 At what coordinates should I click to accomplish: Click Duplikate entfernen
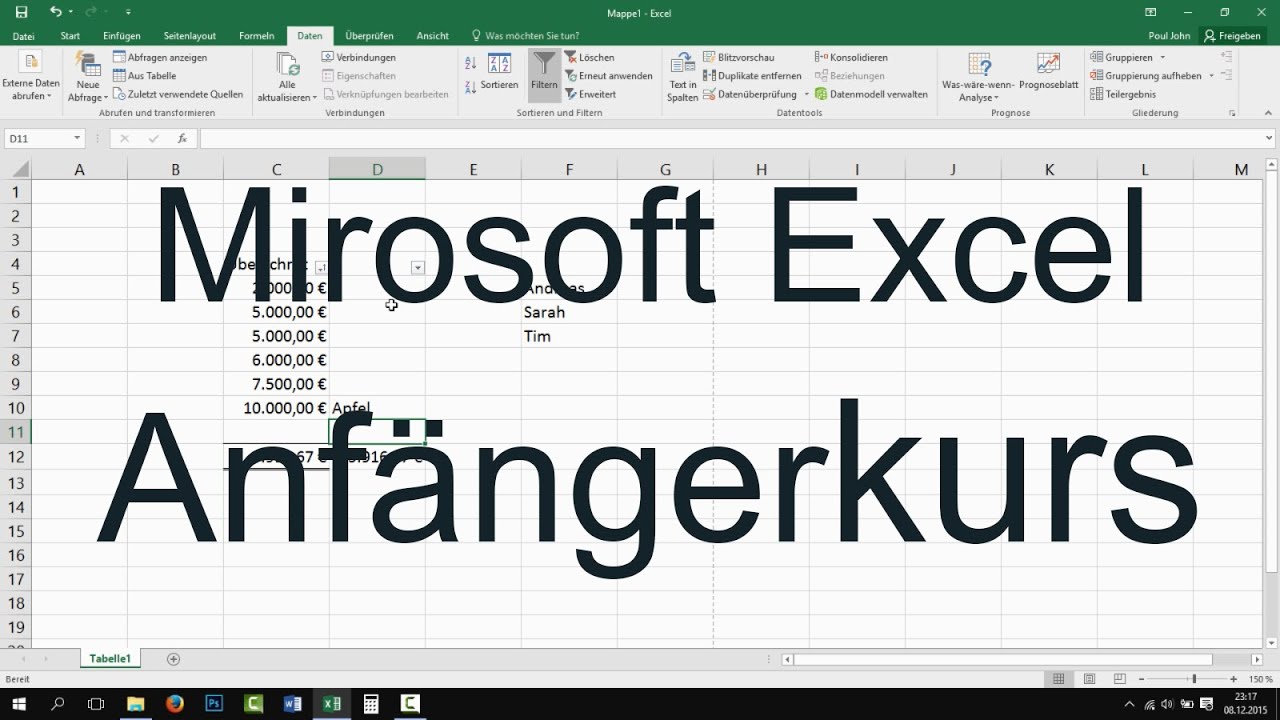click(x=753, y=76)
